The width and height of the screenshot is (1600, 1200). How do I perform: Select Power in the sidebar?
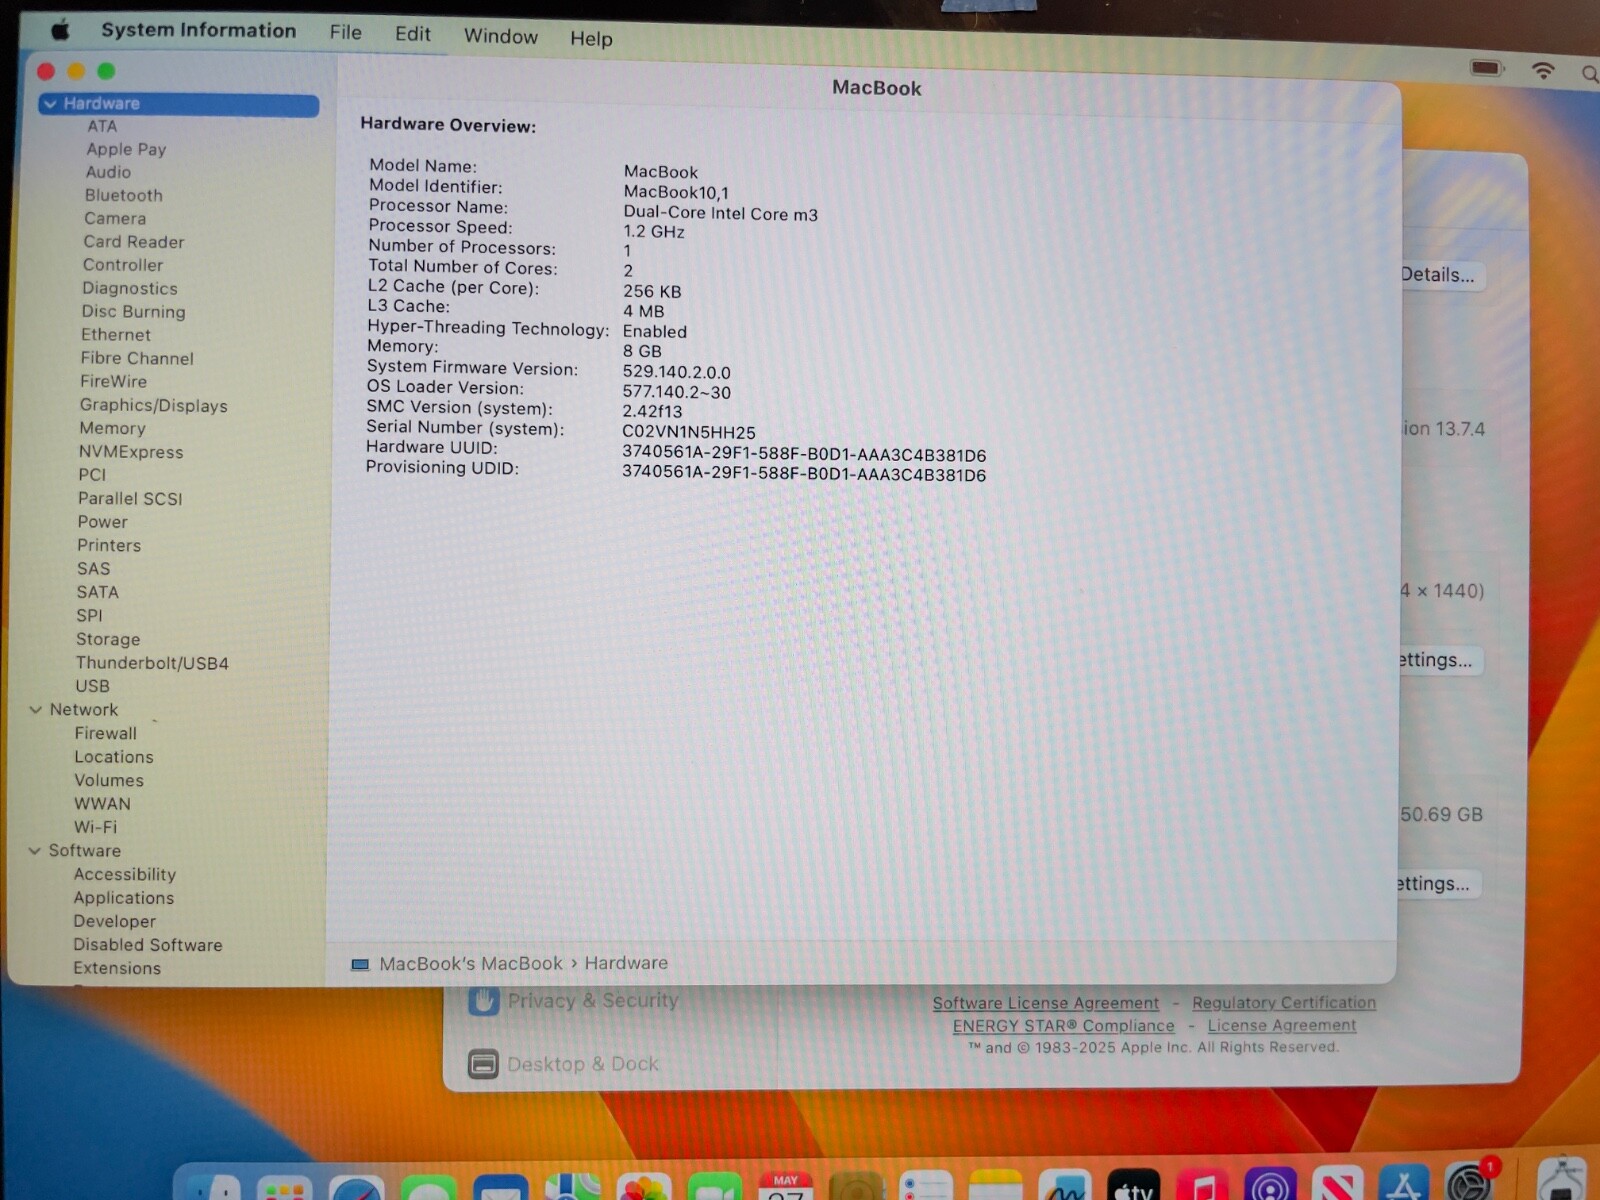(x=103, y=522)
